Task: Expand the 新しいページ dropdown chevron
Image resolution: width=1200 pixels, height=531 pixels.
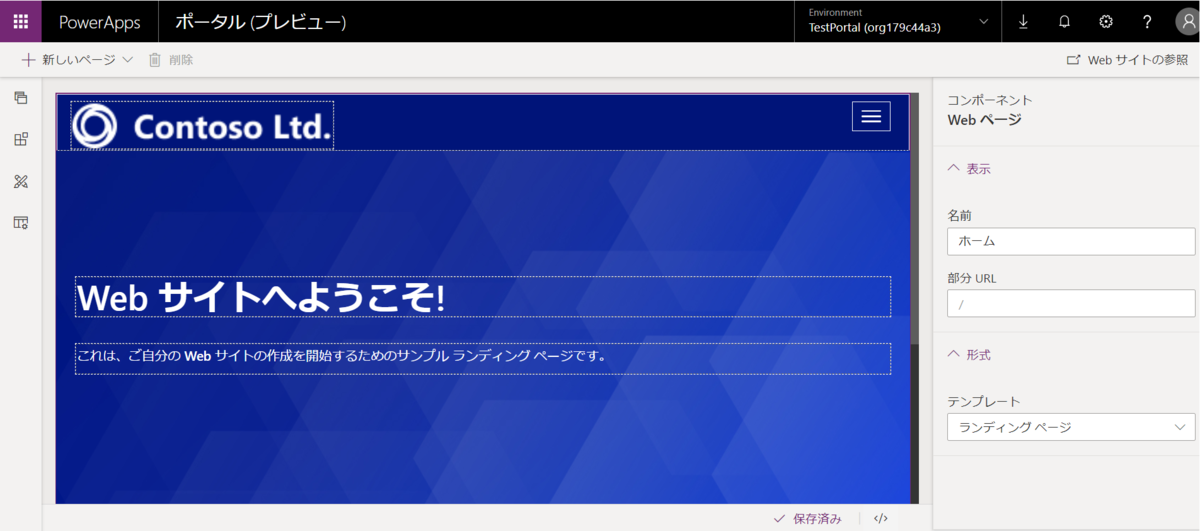Action: (128, 60)
